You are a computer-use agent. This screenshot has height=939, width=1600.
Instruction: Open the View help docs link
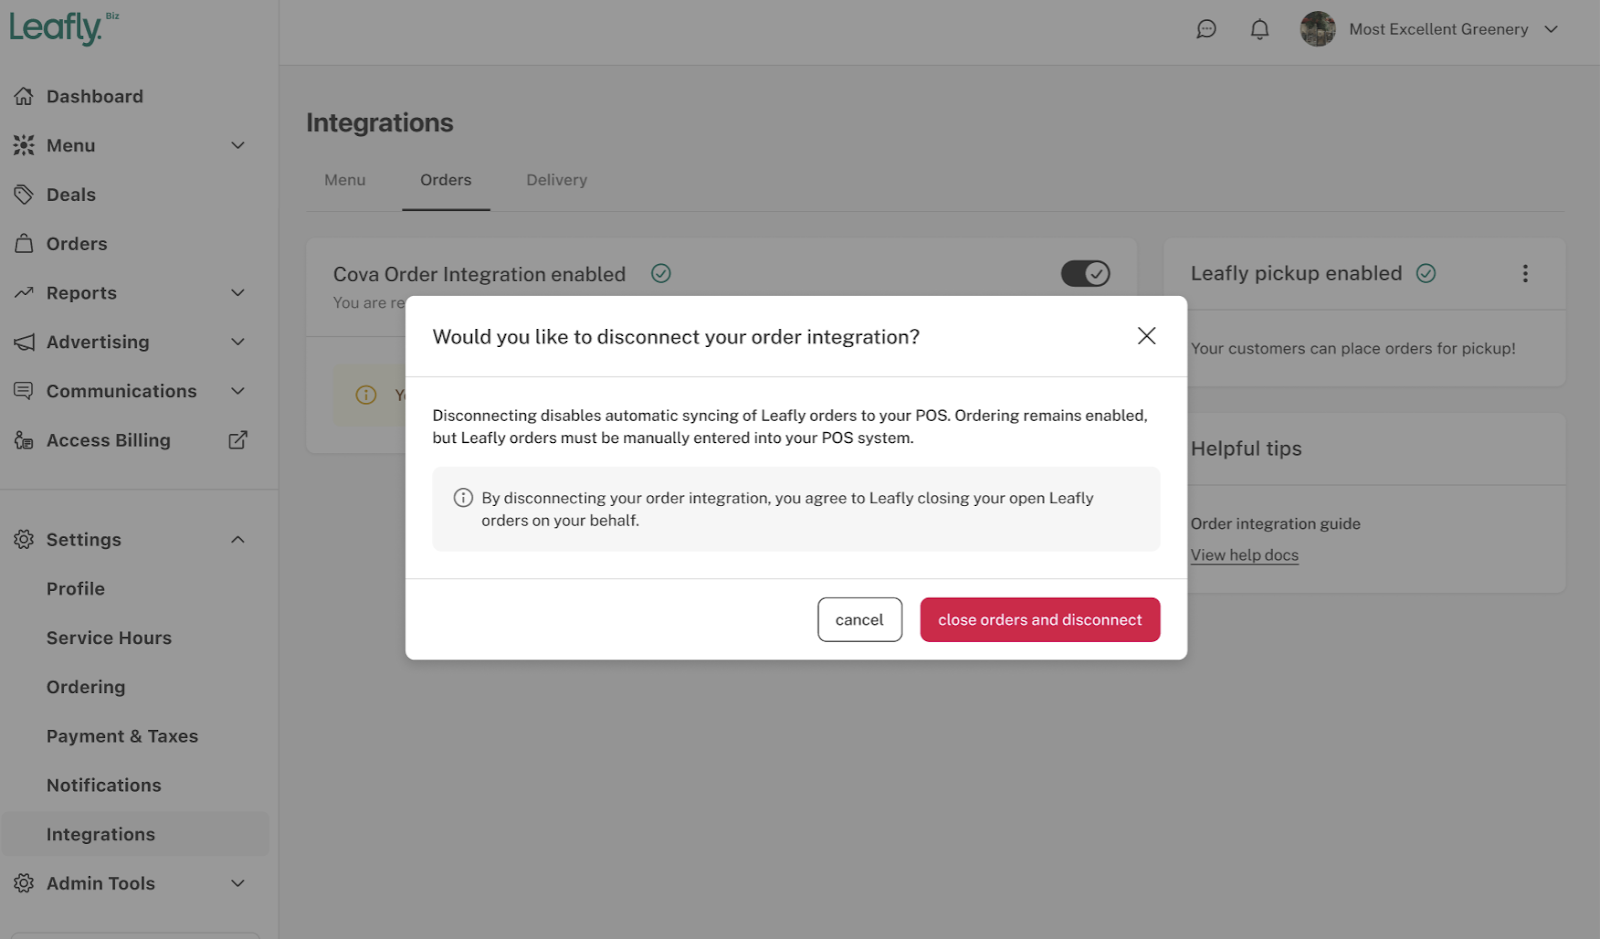pyautogui.click(x=1244, y=555)
